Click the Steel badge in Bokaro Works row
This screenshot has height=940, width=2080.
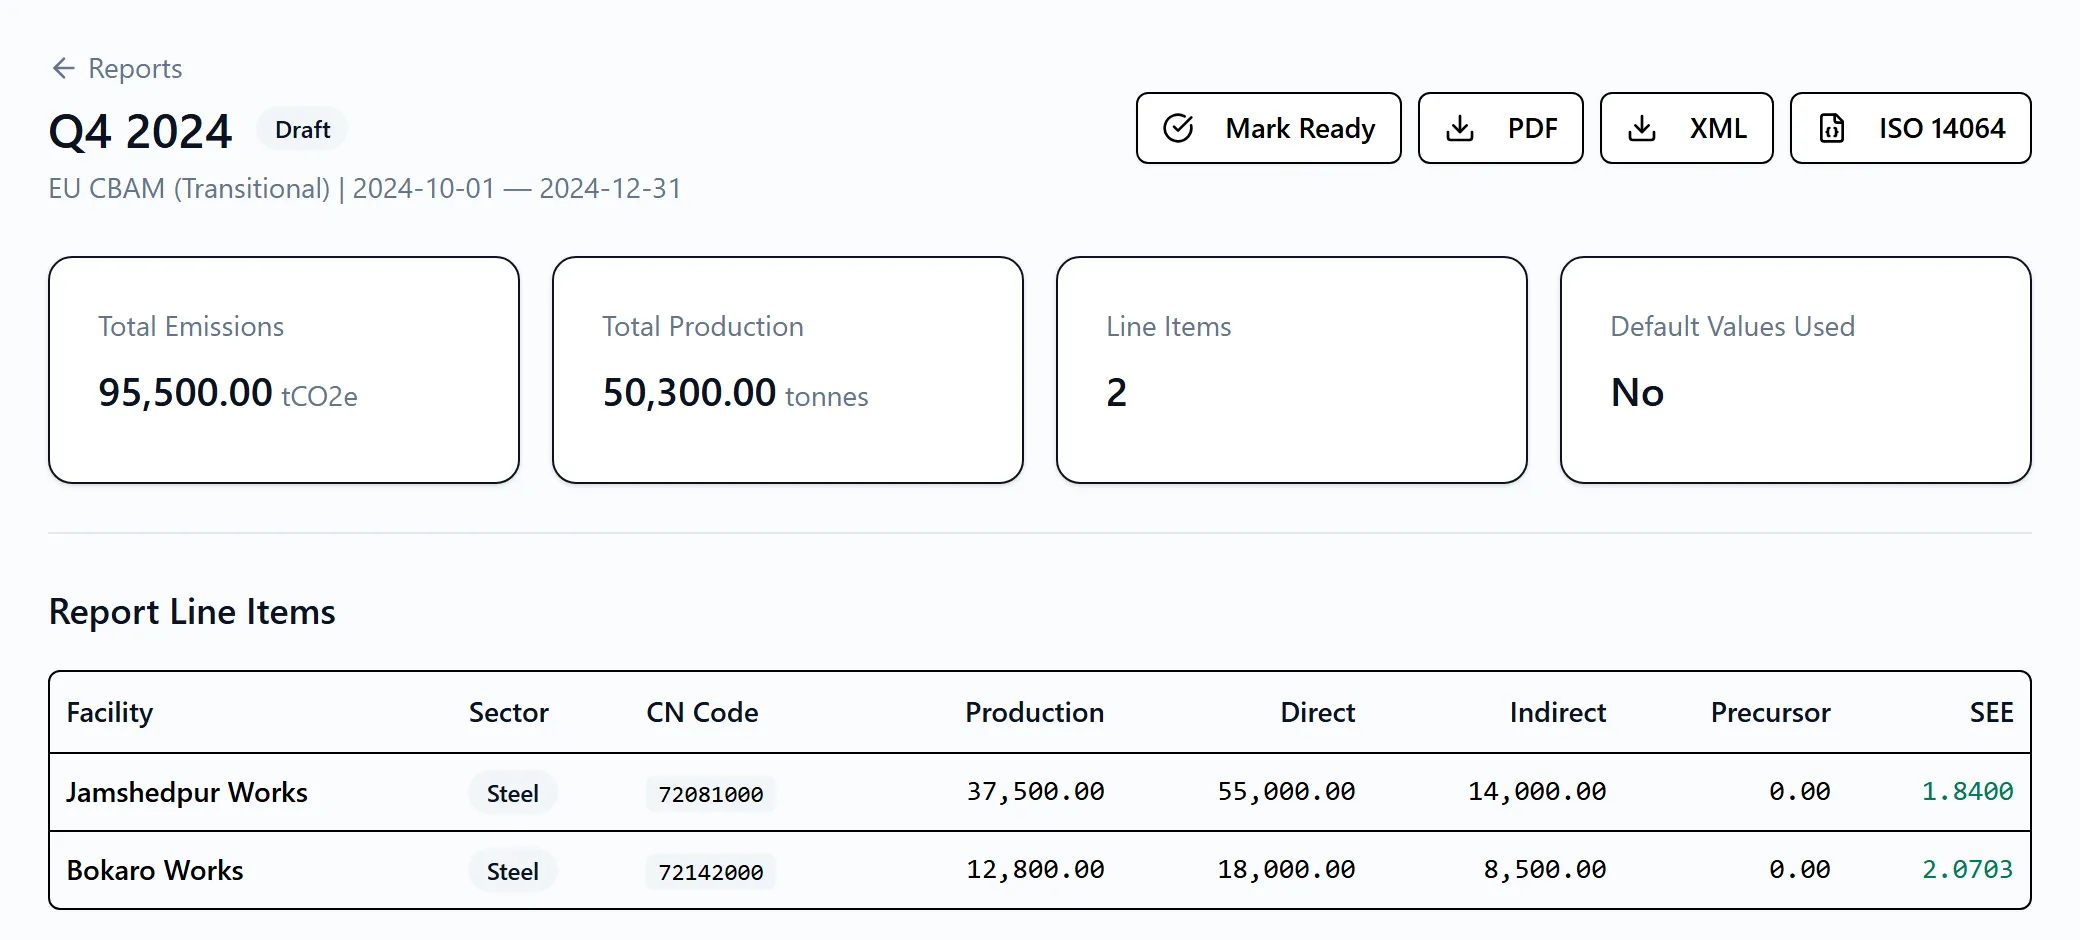point(513,871)
